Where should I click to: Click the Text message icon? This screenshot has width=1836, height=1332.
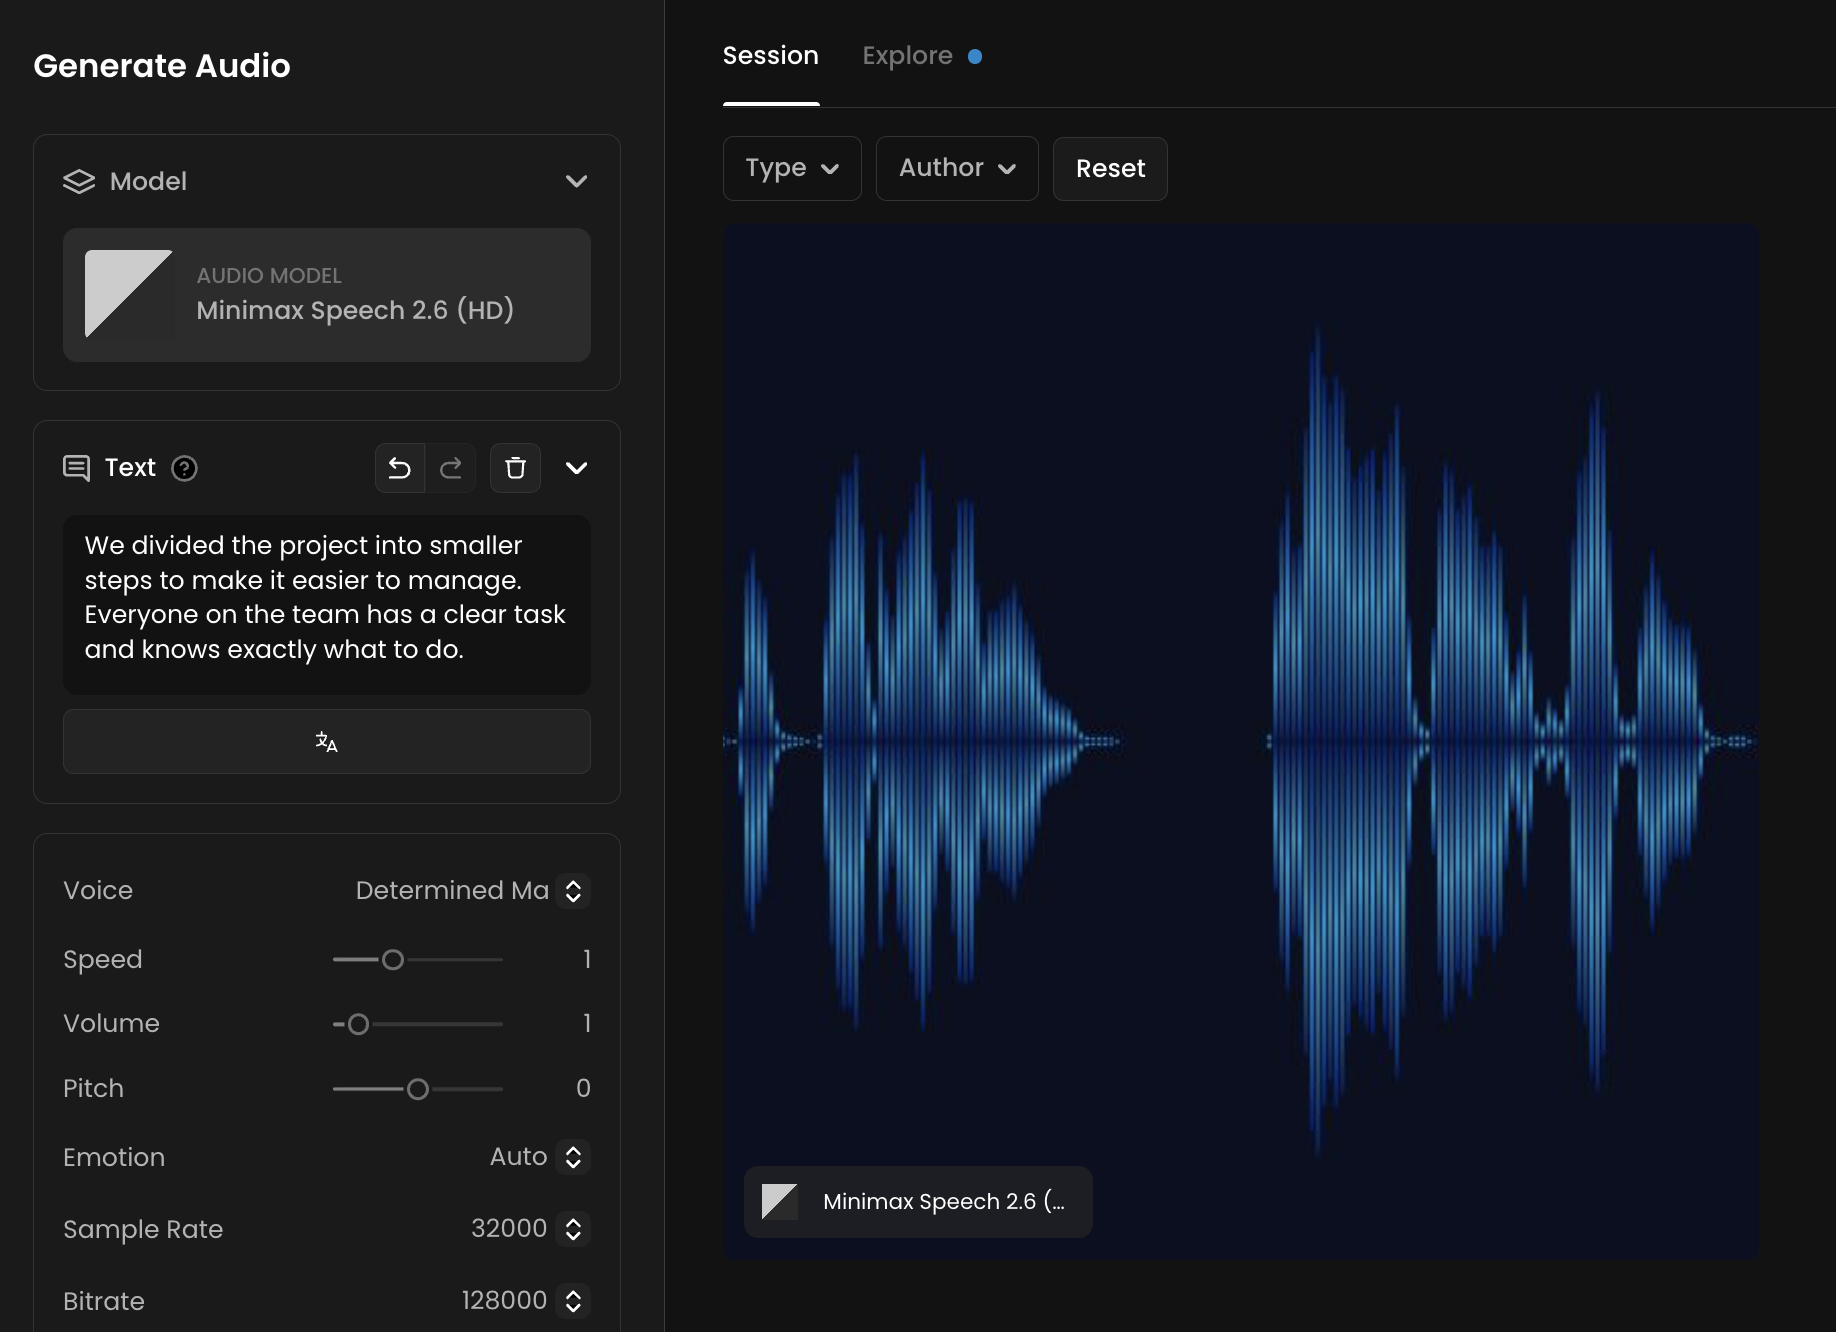77,468
